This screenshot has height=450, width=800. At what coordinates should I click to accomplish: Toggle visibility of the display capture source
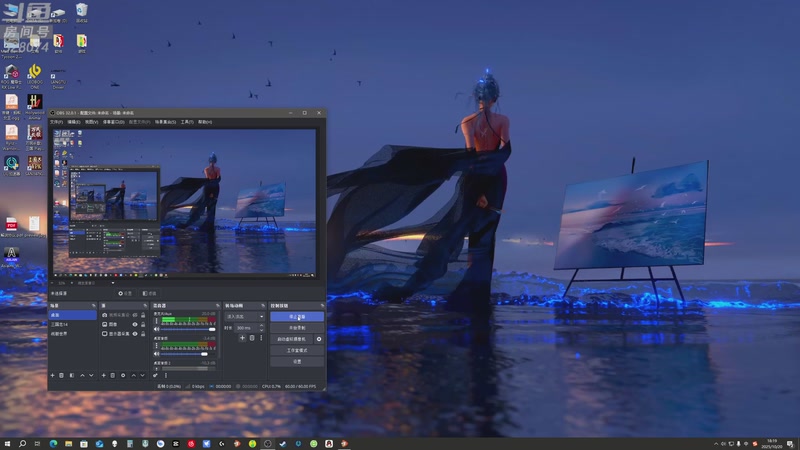click(x=135, y=334)
